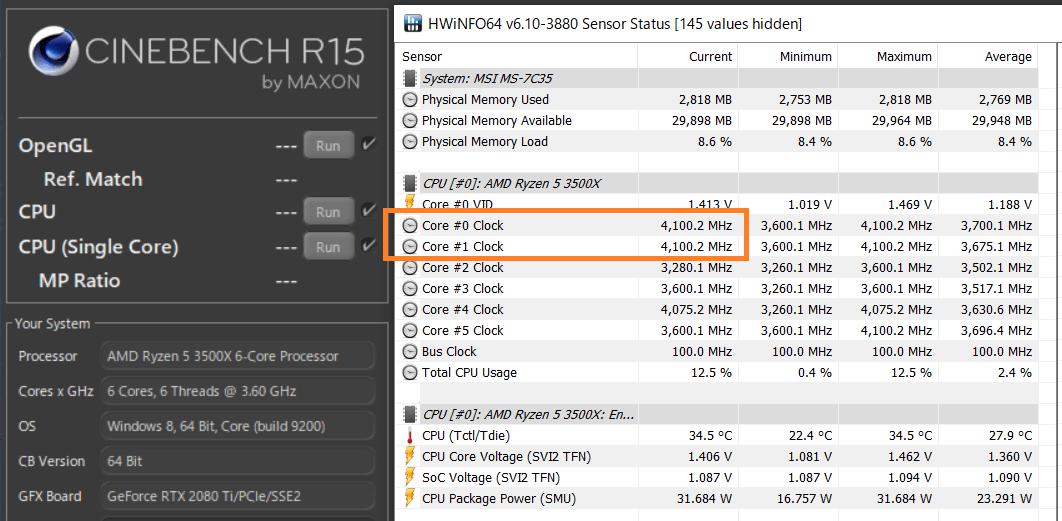Click the CPU Core Voltage lightning icon
Viewport: 1062px width, 521px height.
click(x=410, y=457)
